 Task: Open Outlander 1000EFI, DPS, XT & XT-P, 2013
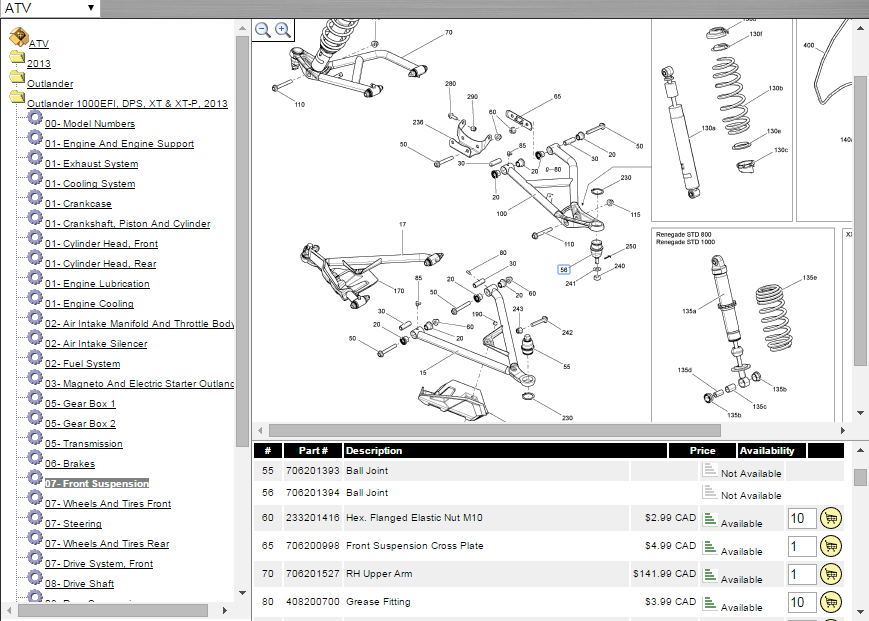127,104
